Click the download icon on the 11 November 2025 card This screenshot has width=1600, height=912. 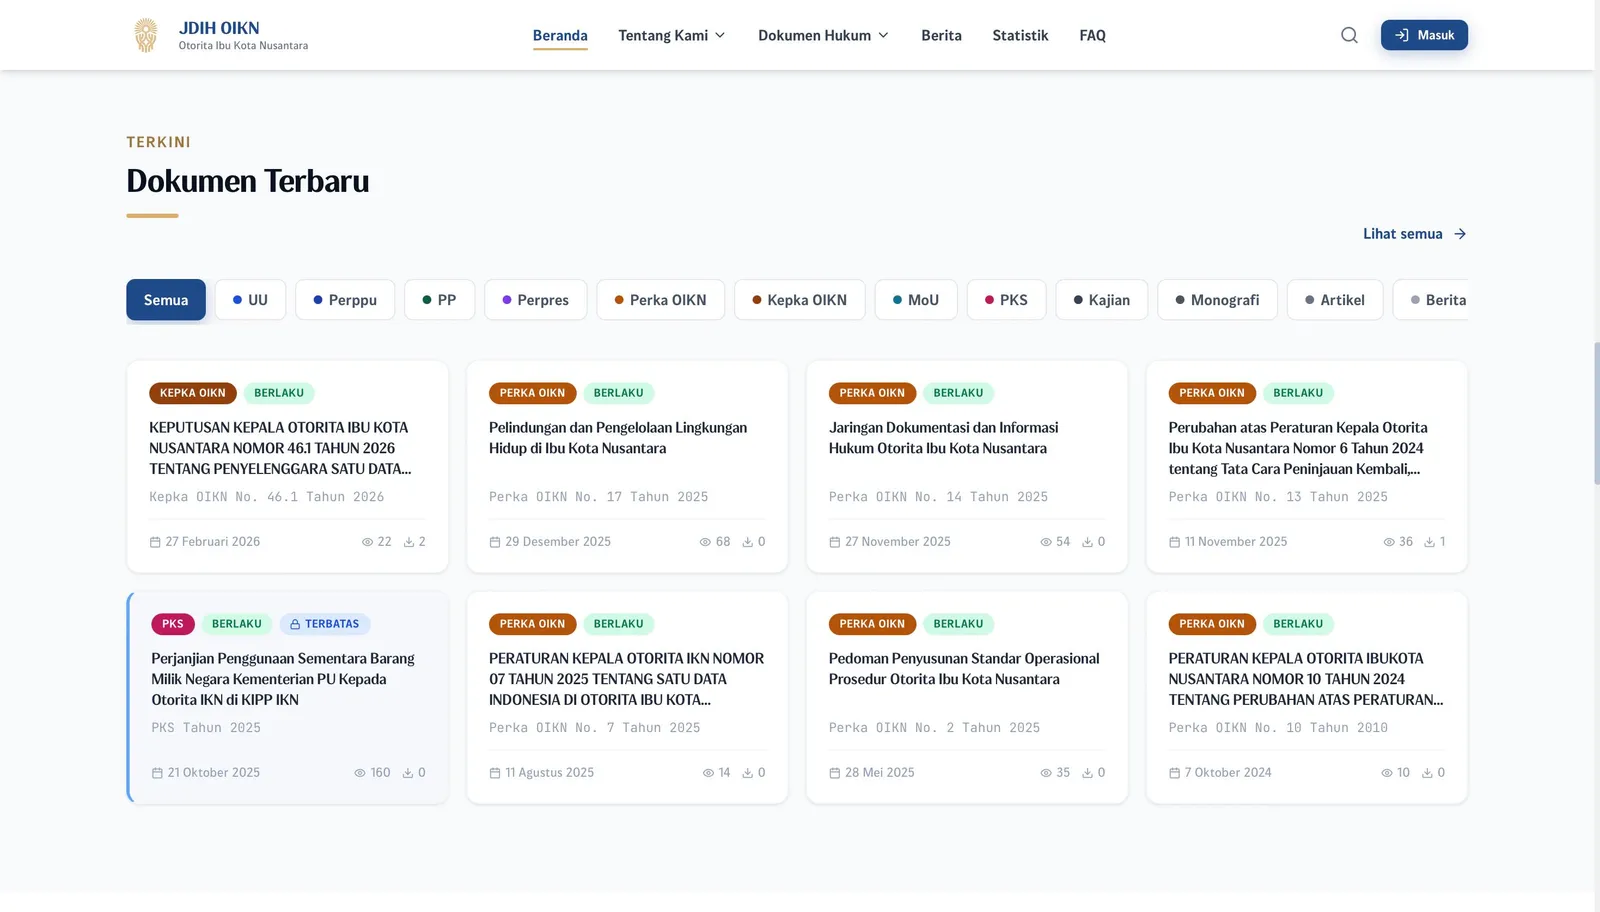coord(1429,542)
